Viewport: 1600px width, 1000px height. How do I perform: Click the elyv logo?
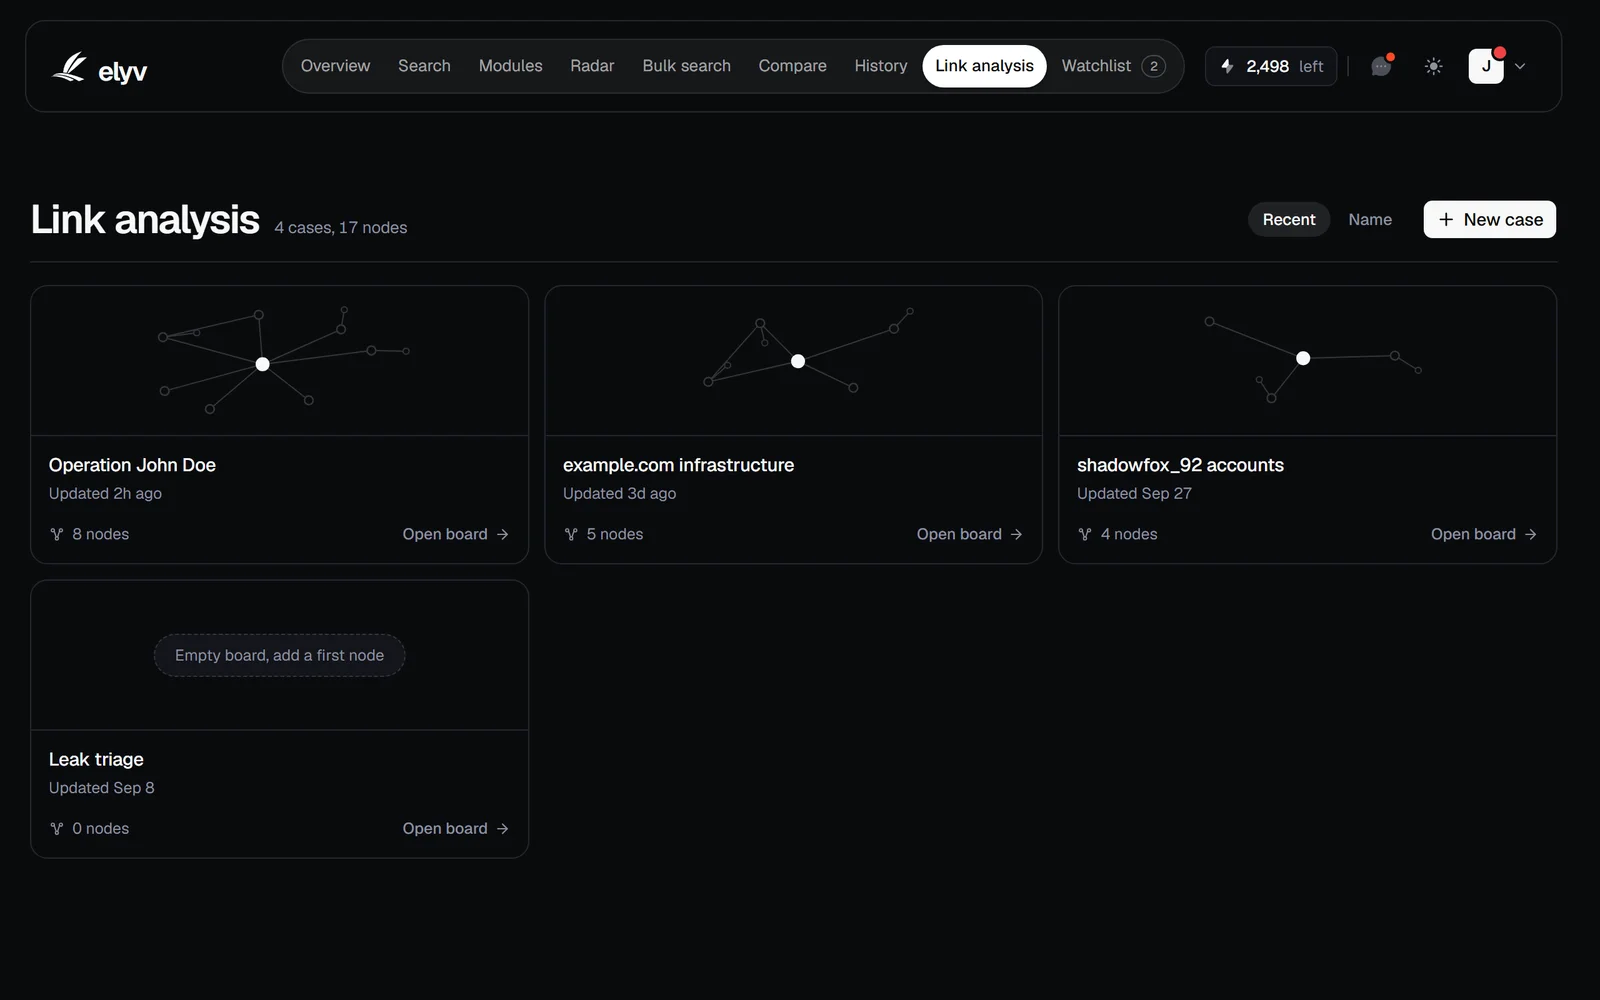tap(99, 68)
